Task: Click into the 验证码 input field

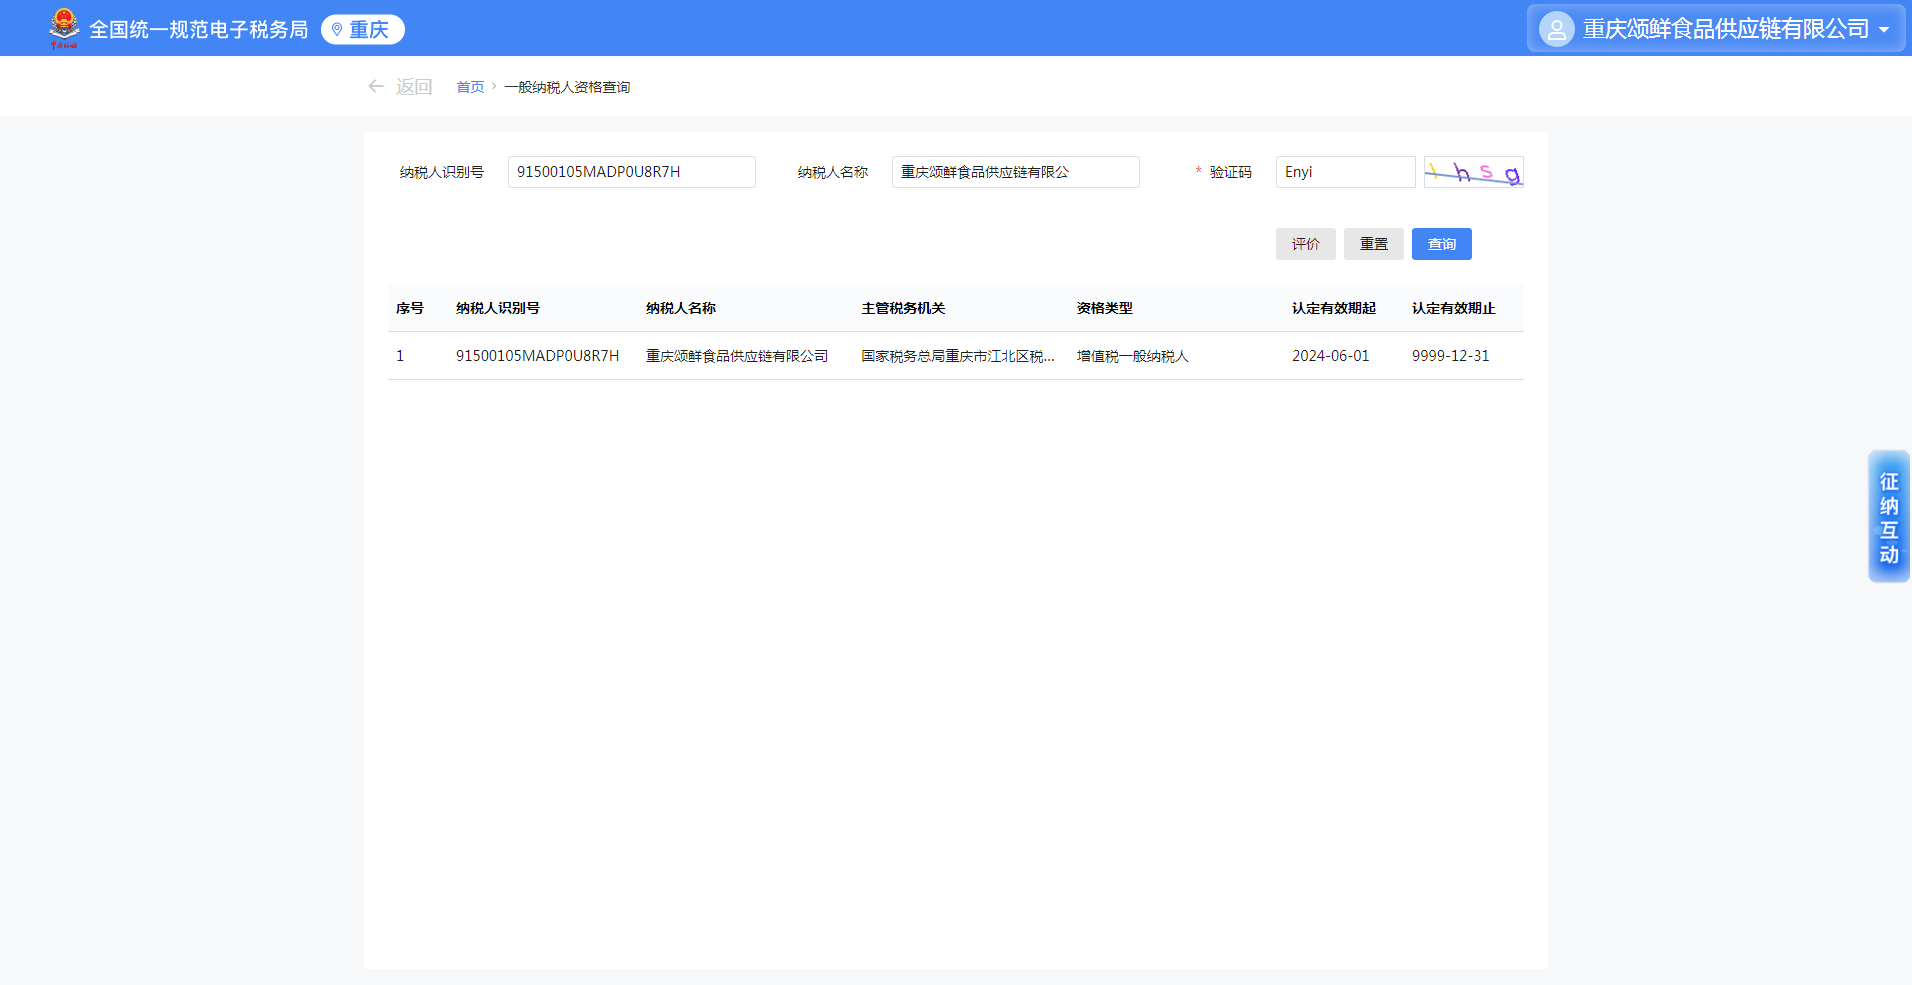Action: (1345, 172)
